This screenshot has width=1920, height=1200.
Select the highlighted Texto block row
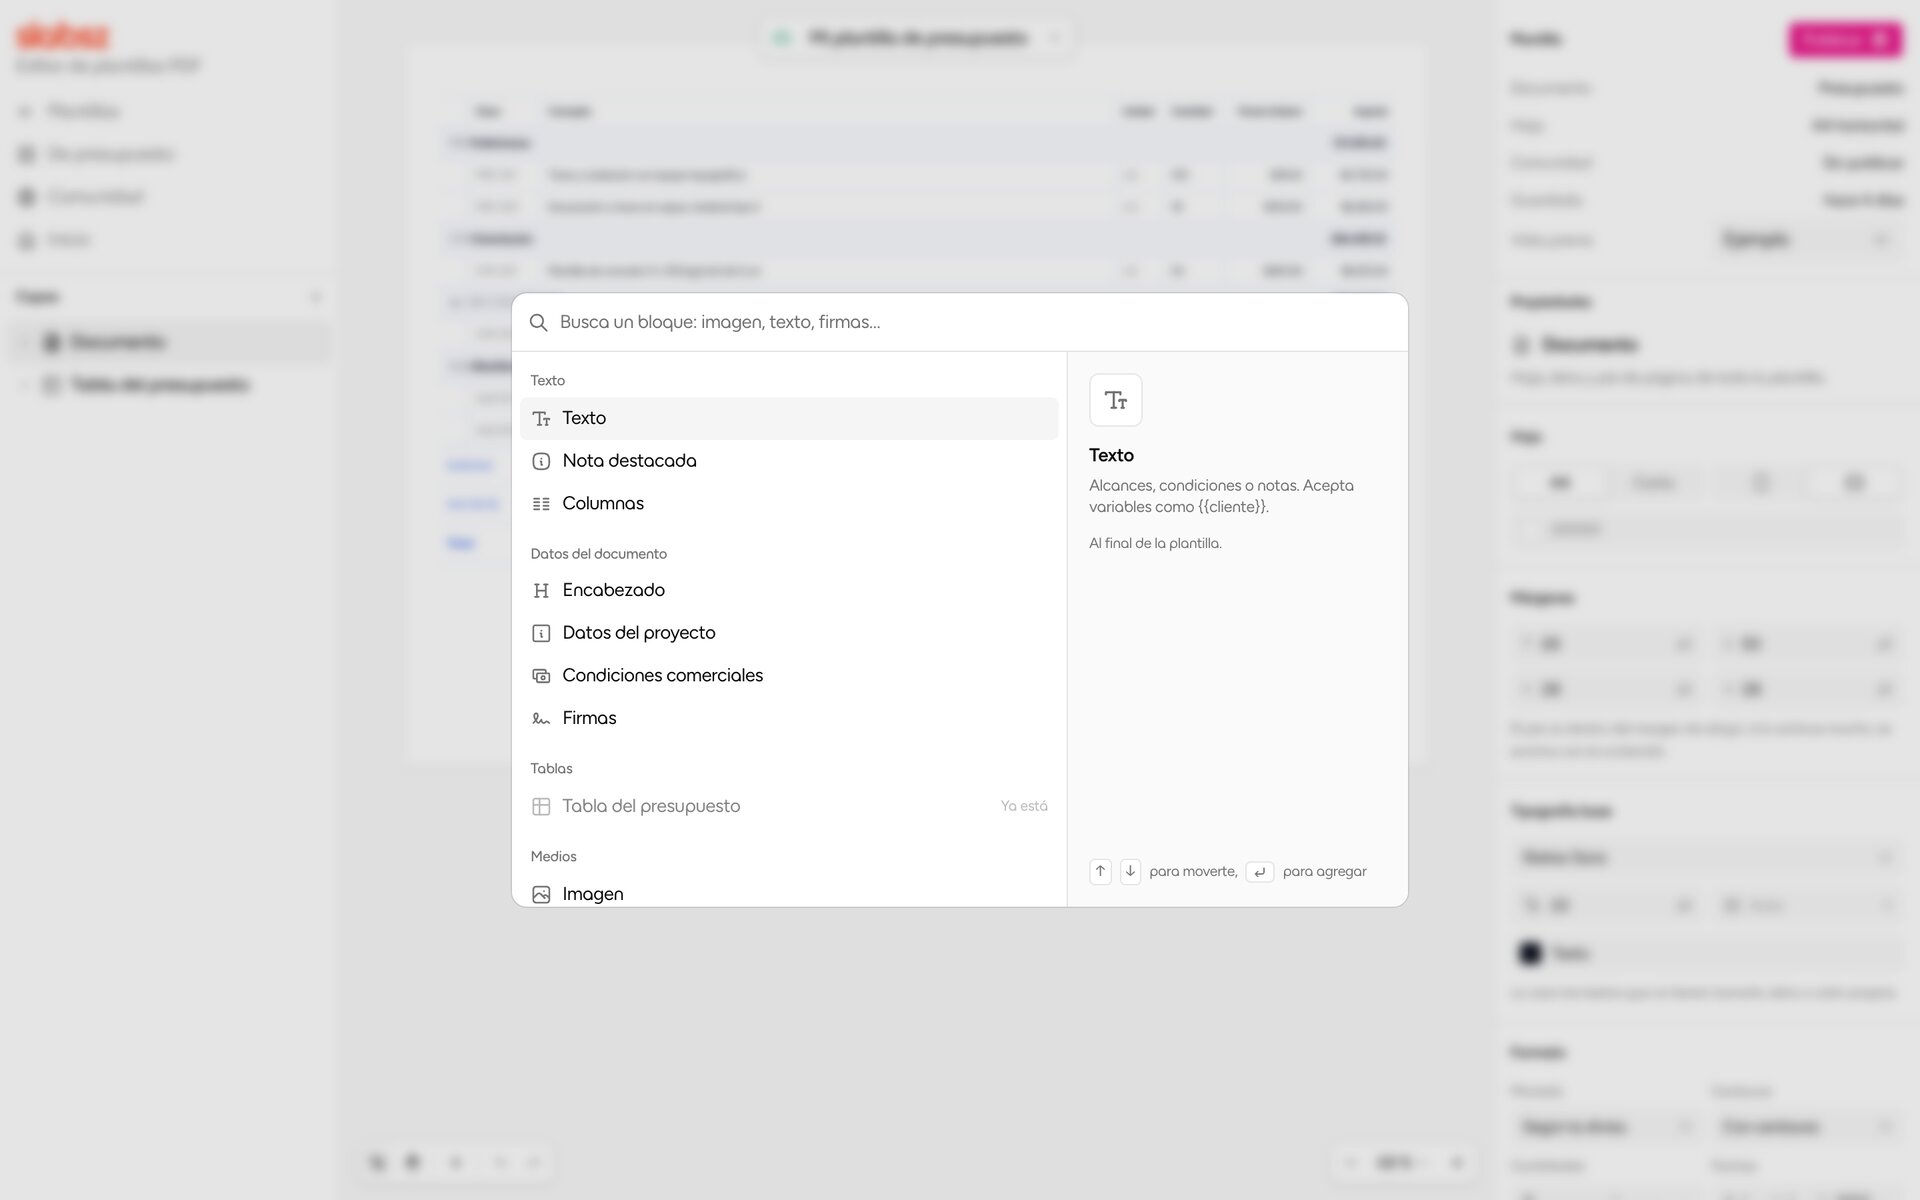[x=789, y=418]
